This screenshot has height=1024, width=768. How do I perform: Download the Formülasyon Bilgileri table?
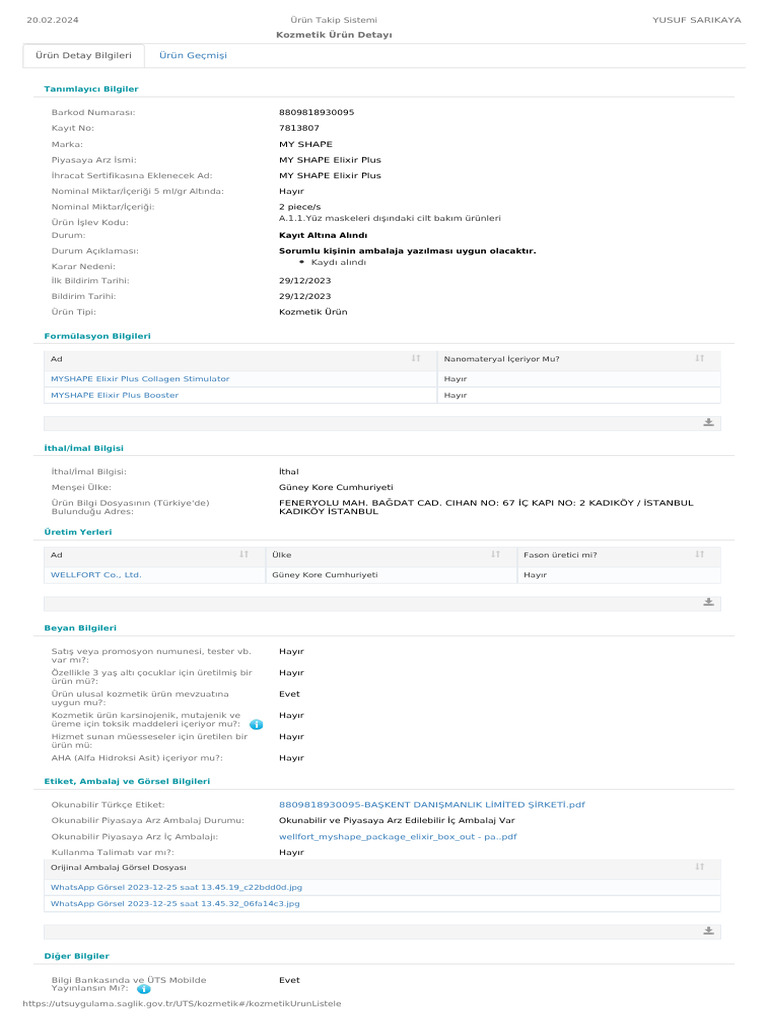708,423
